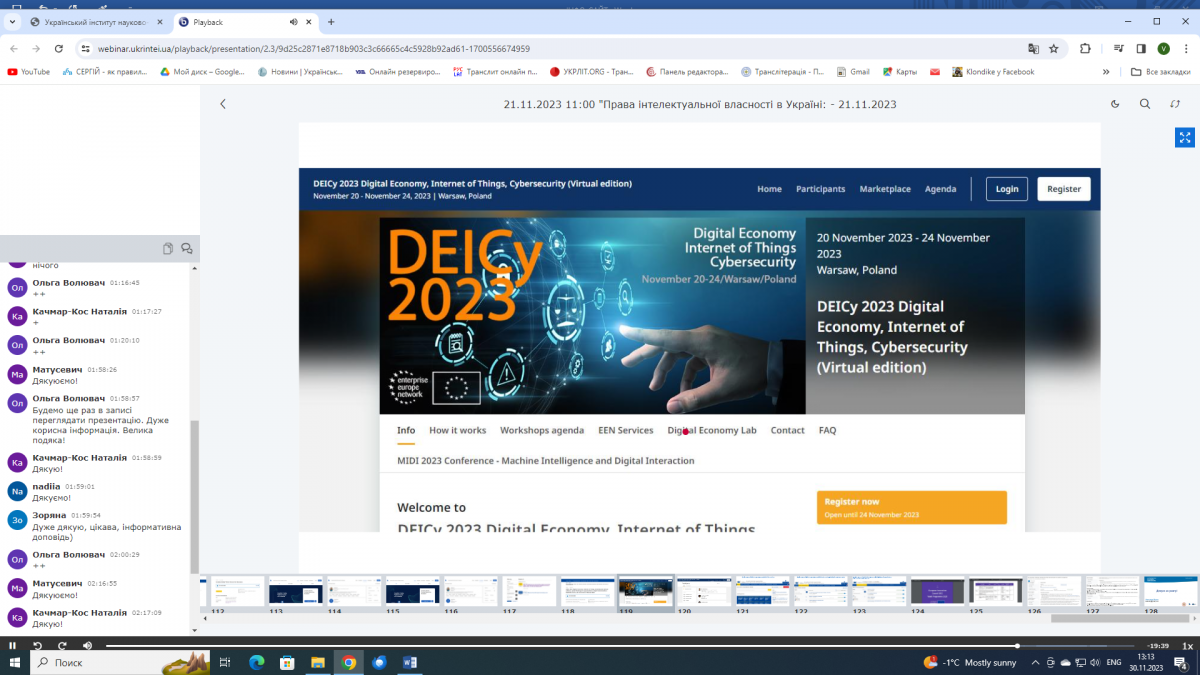Select slide thumbnail 121

[x=763, y=591]
